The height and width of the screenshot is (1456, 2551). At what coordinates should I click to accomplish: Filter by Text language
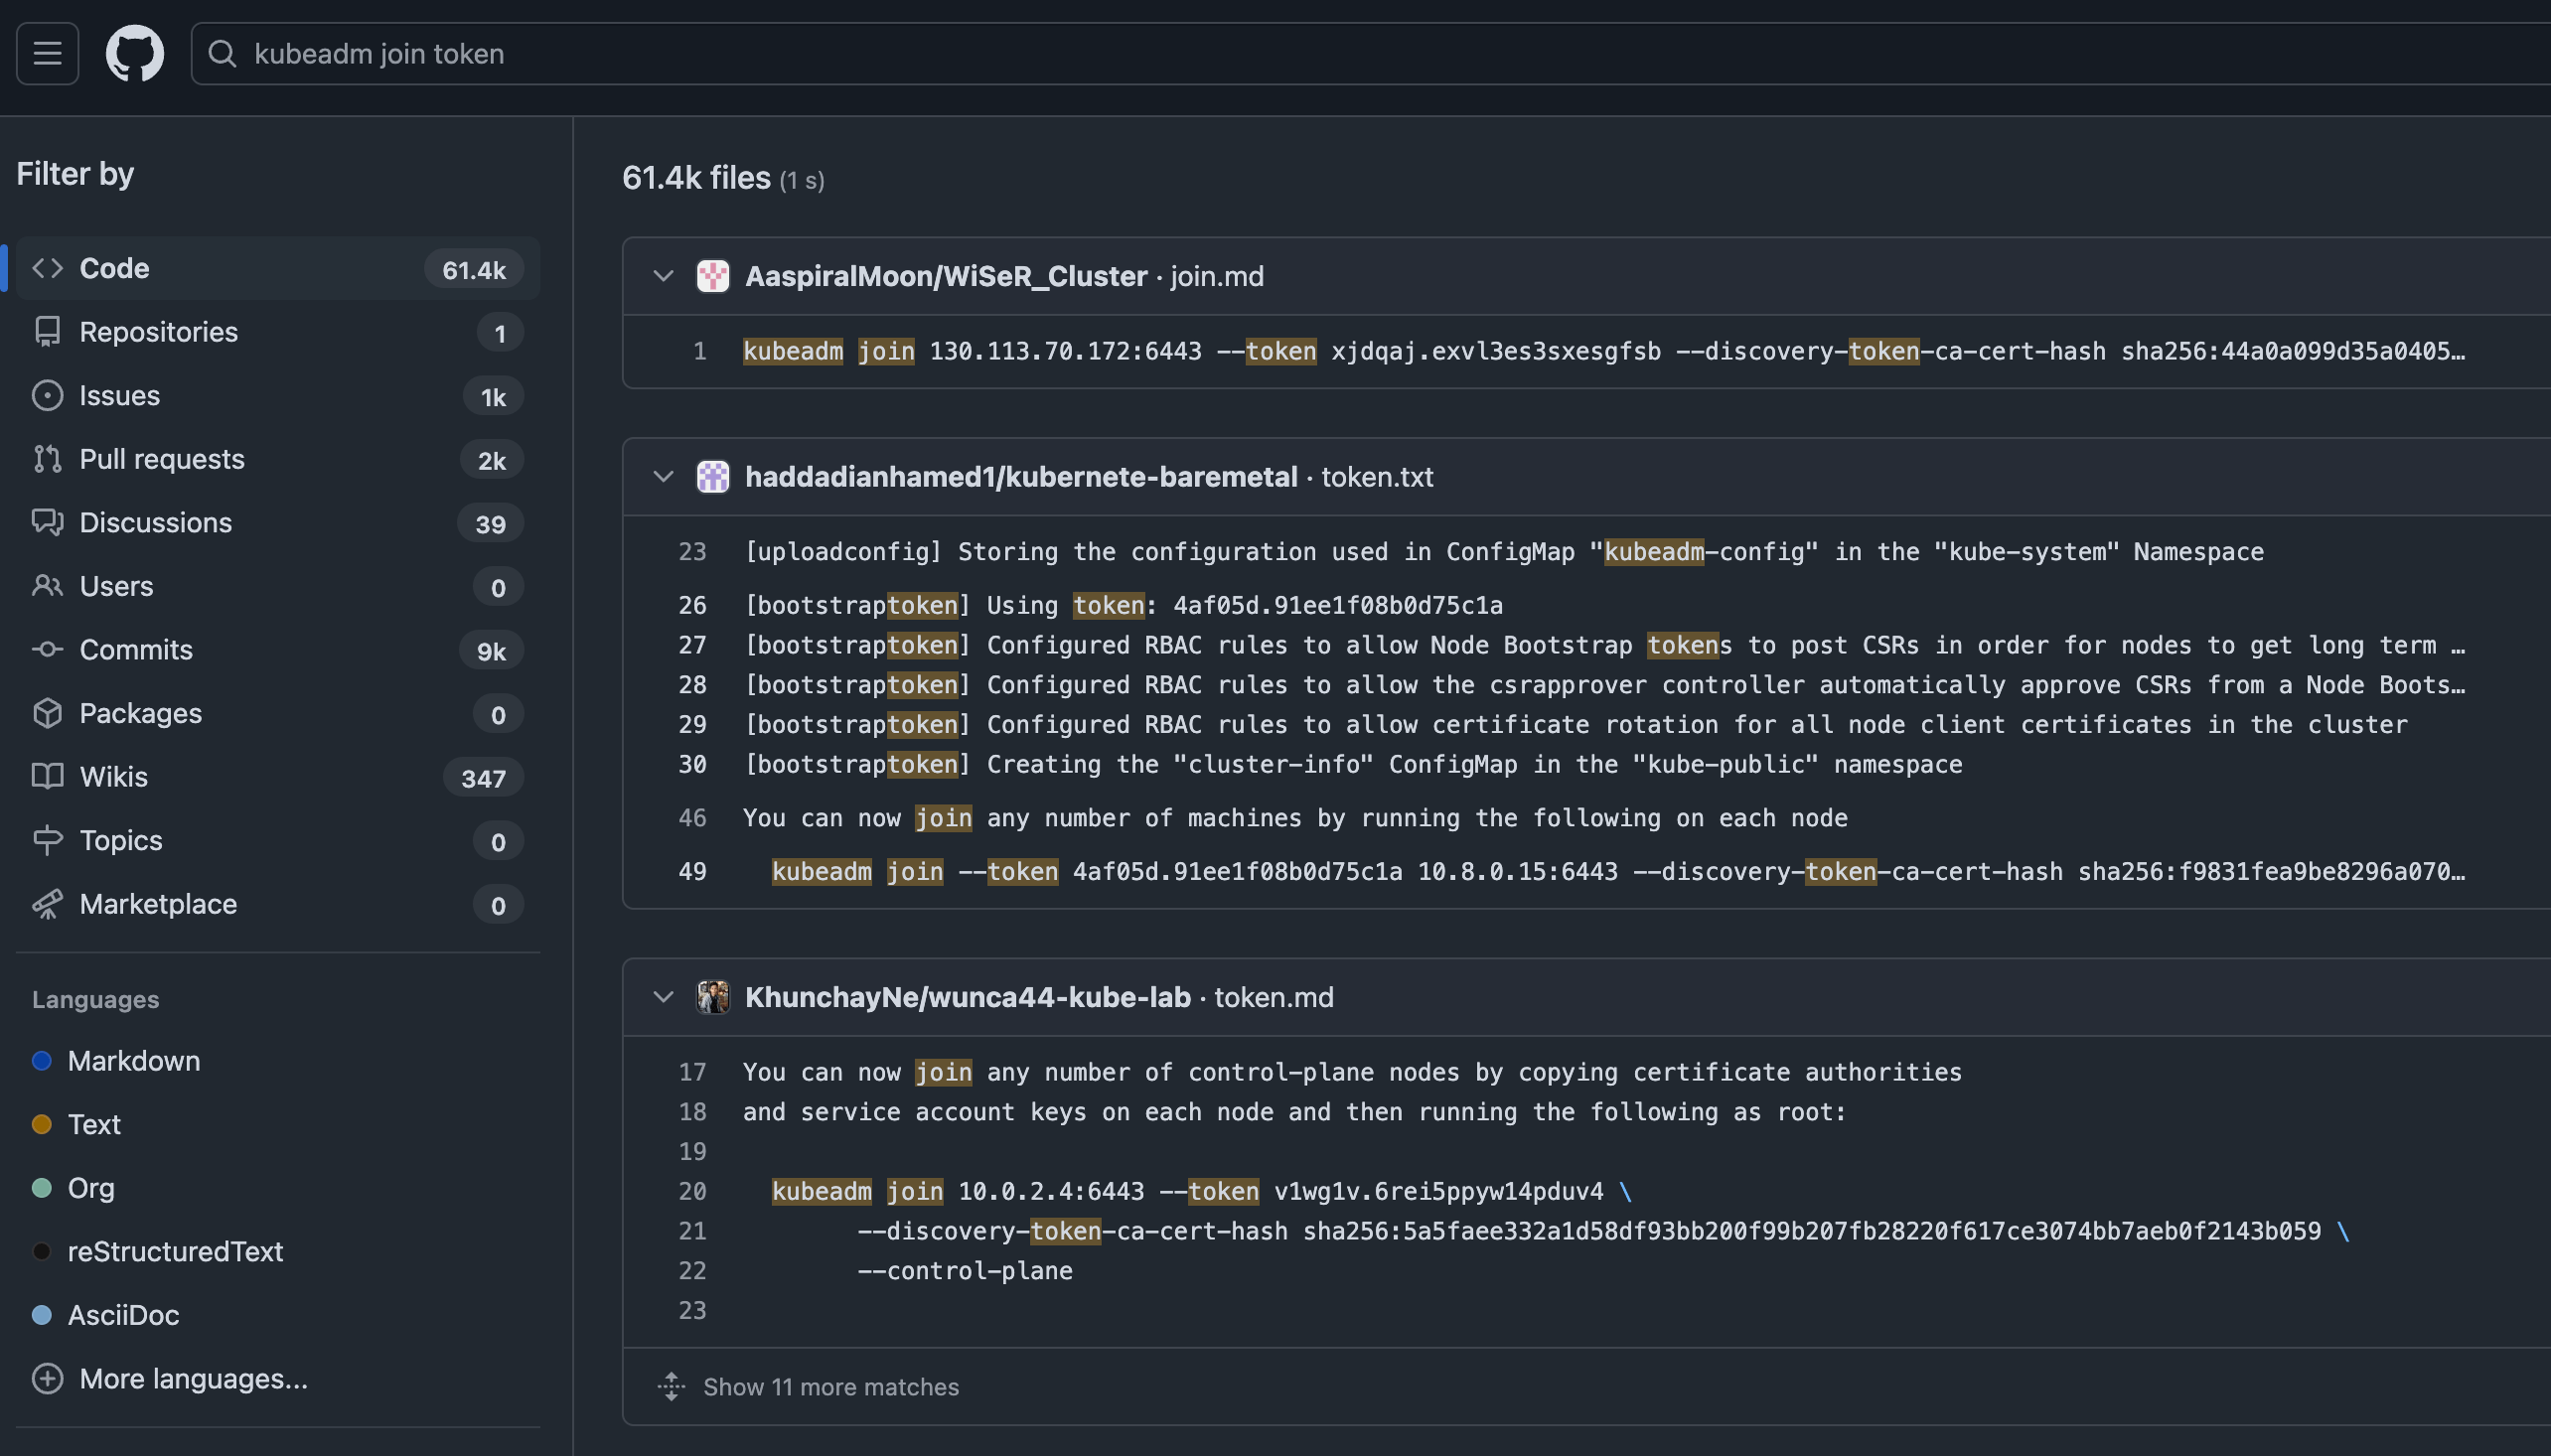[x=94, y=1124]
